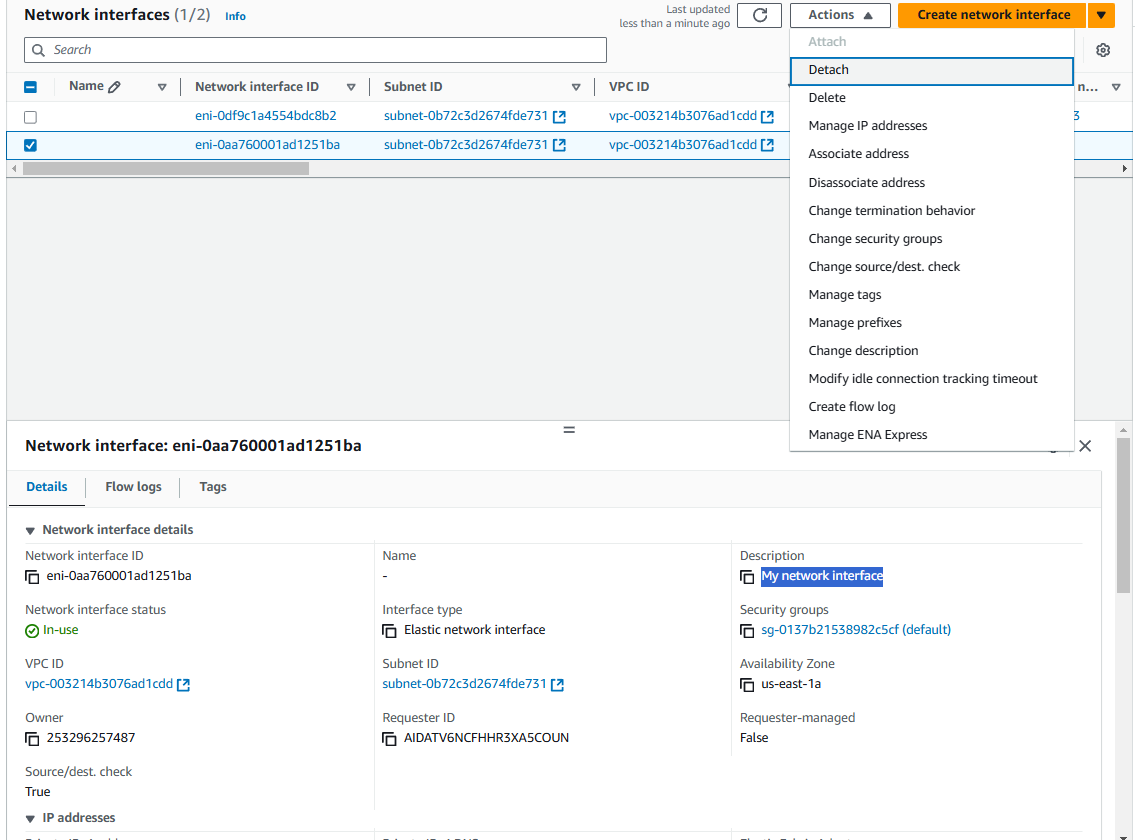
Task: Switch to the Flow logs tab
Action: pyautogui.click(x=132, y=487)
